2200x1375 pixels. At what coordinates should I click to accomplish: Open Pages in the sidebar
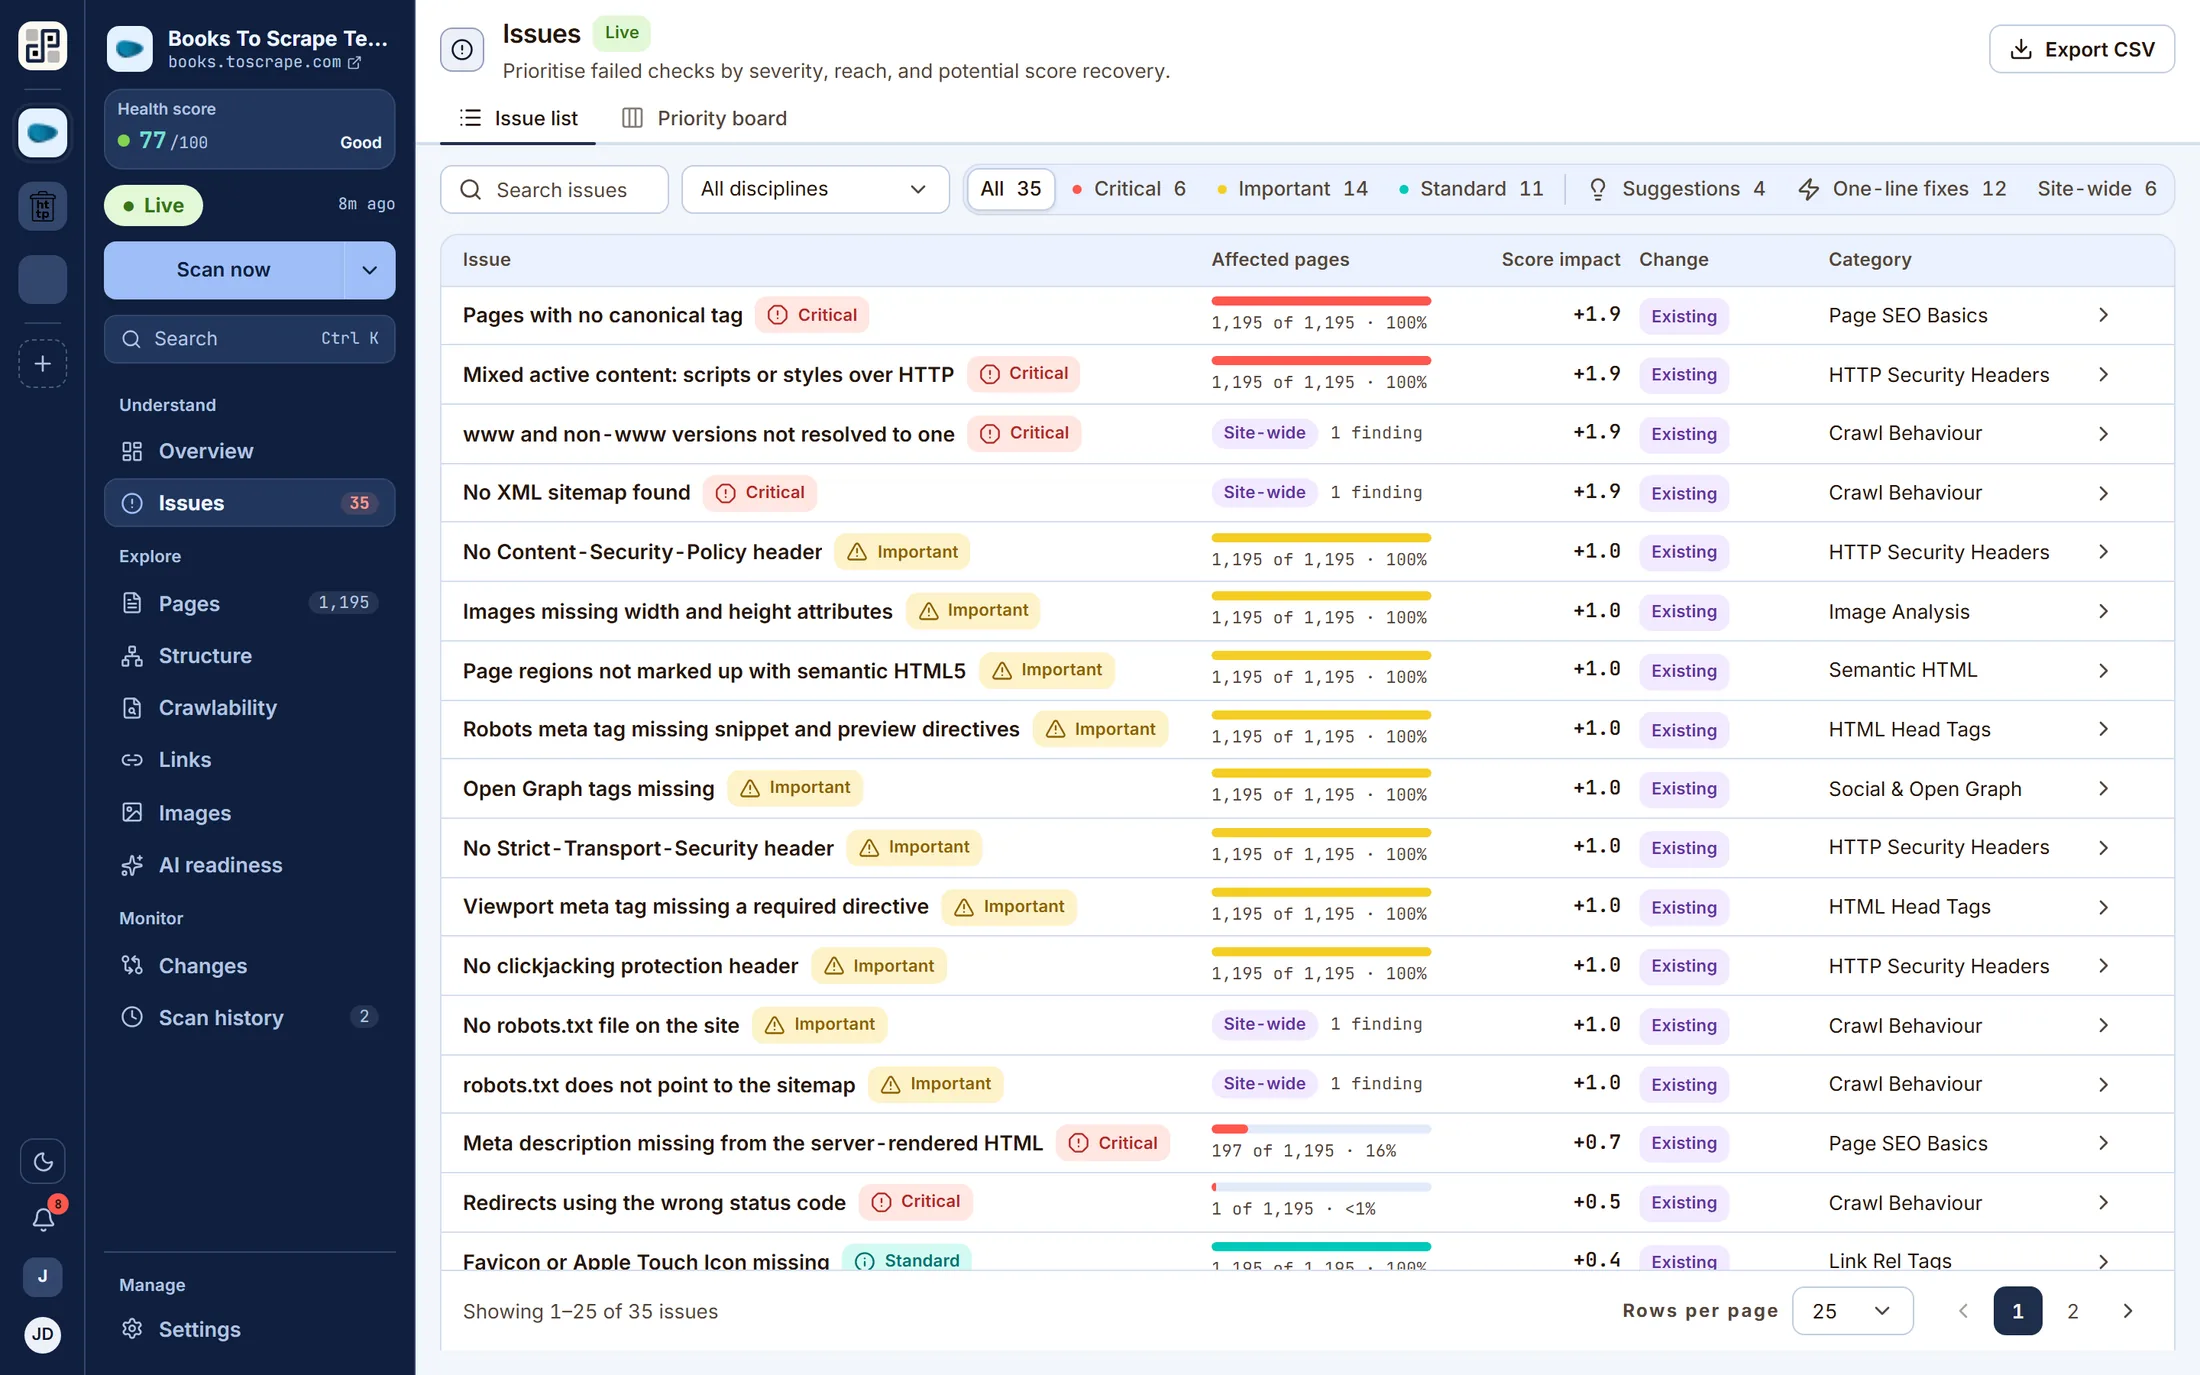point(250,603)
